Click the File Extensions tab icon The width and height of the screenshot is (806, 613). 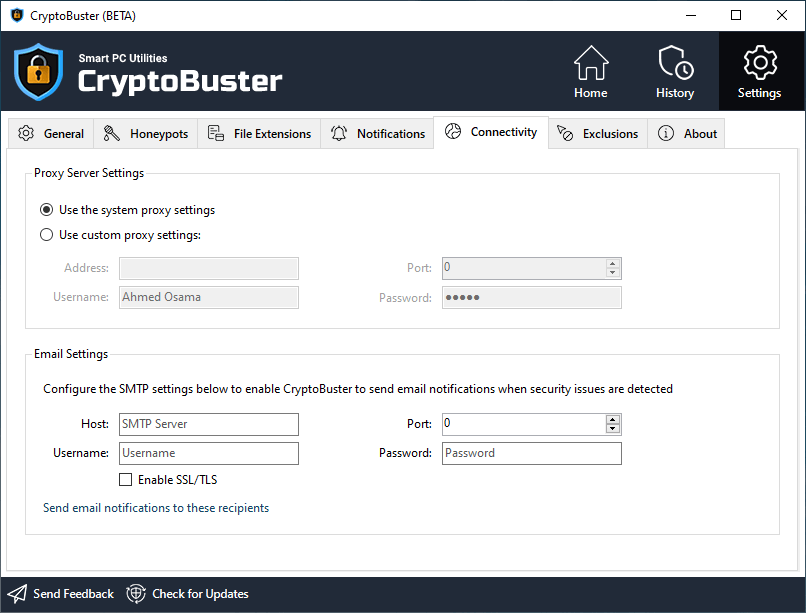click(x=215, y=134)
